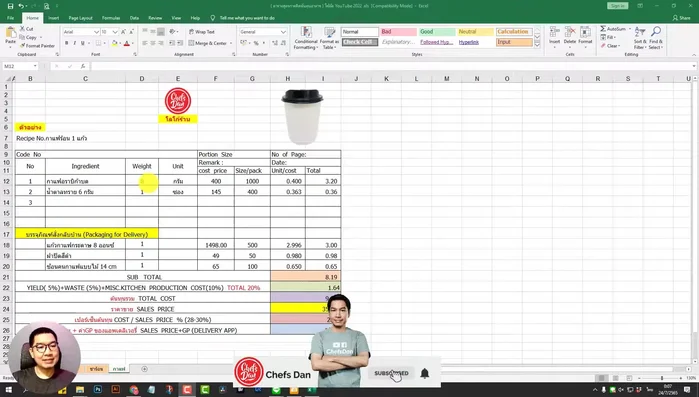Click the Windows Start button

pos(8,390)
